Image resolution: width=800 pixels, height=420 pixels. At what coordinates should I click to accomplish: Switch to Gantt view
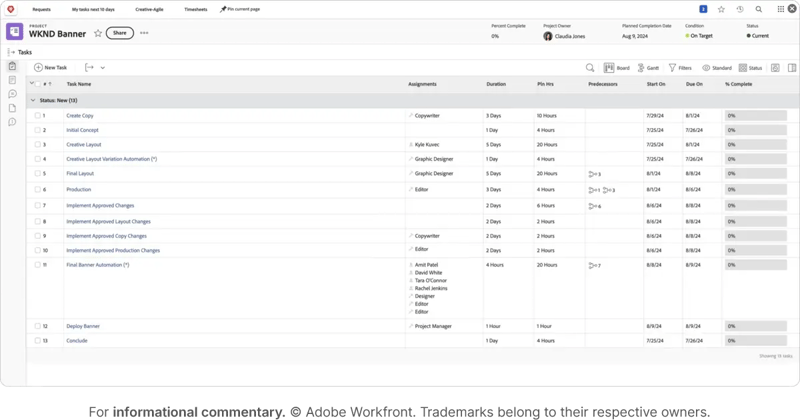[x=648, y=68]
